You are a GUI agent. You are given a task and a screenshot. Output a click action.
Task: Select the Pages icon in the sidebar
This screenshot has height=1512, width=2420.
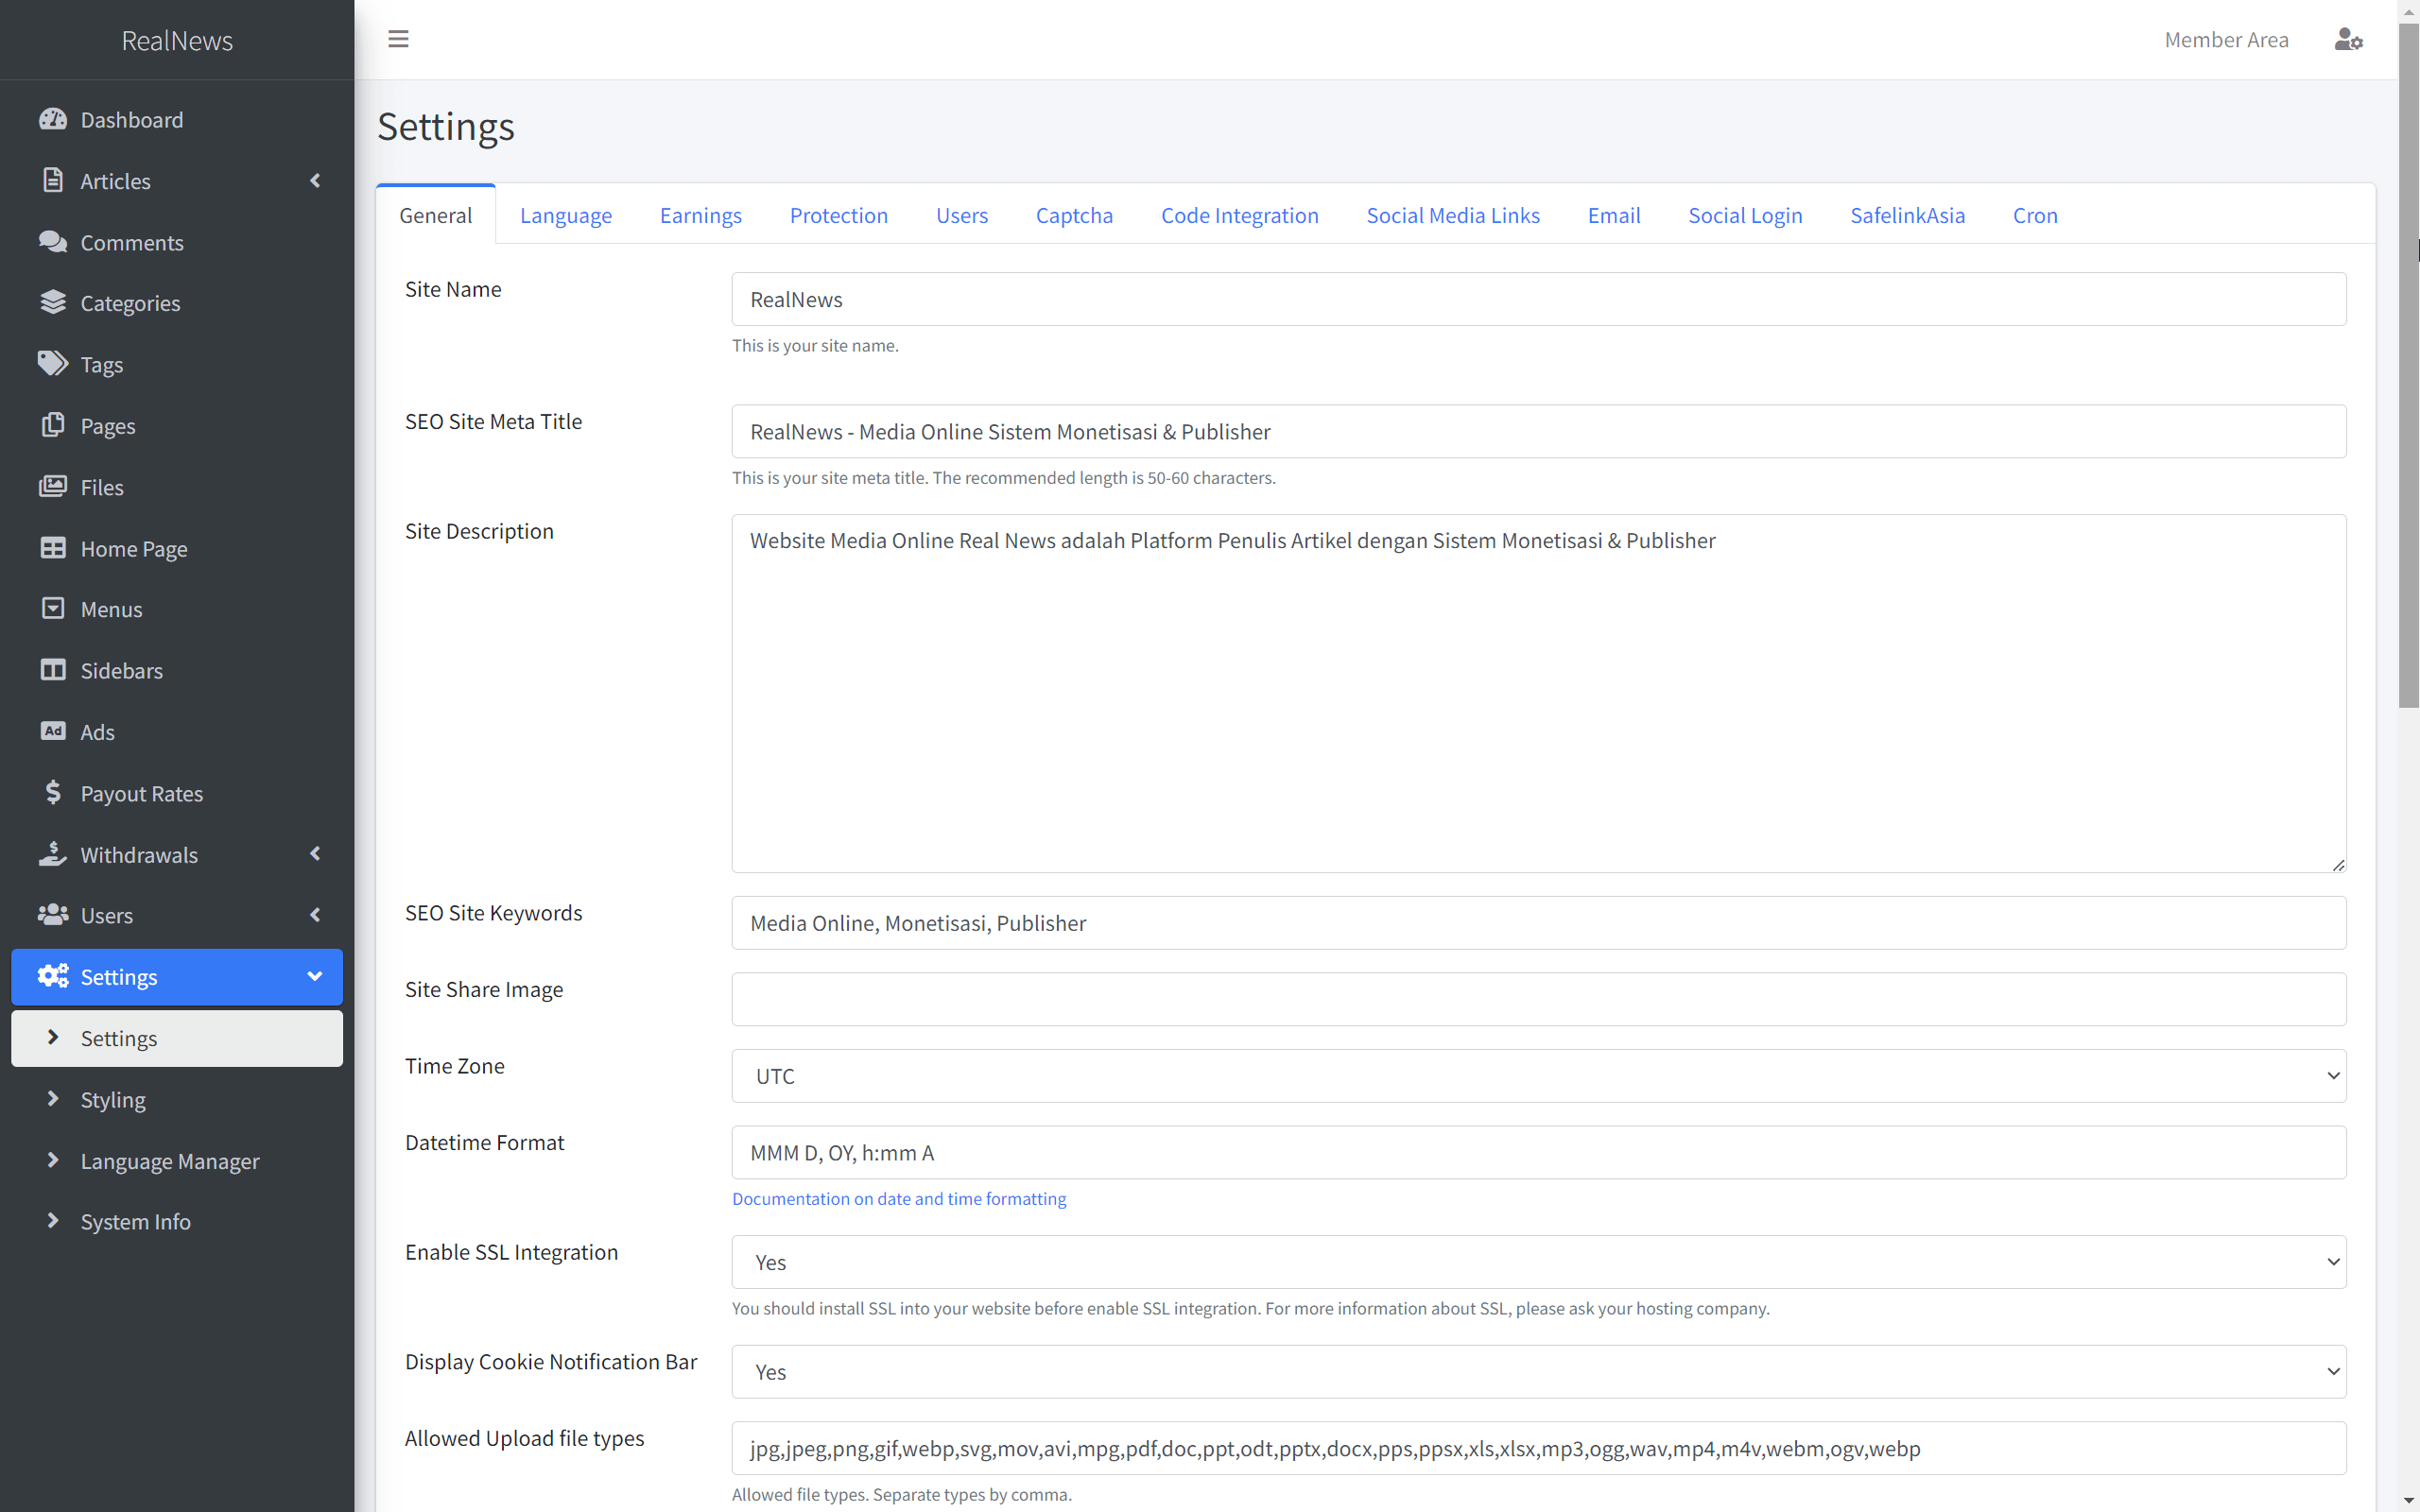pyautogui.click(x=53, y=425)
